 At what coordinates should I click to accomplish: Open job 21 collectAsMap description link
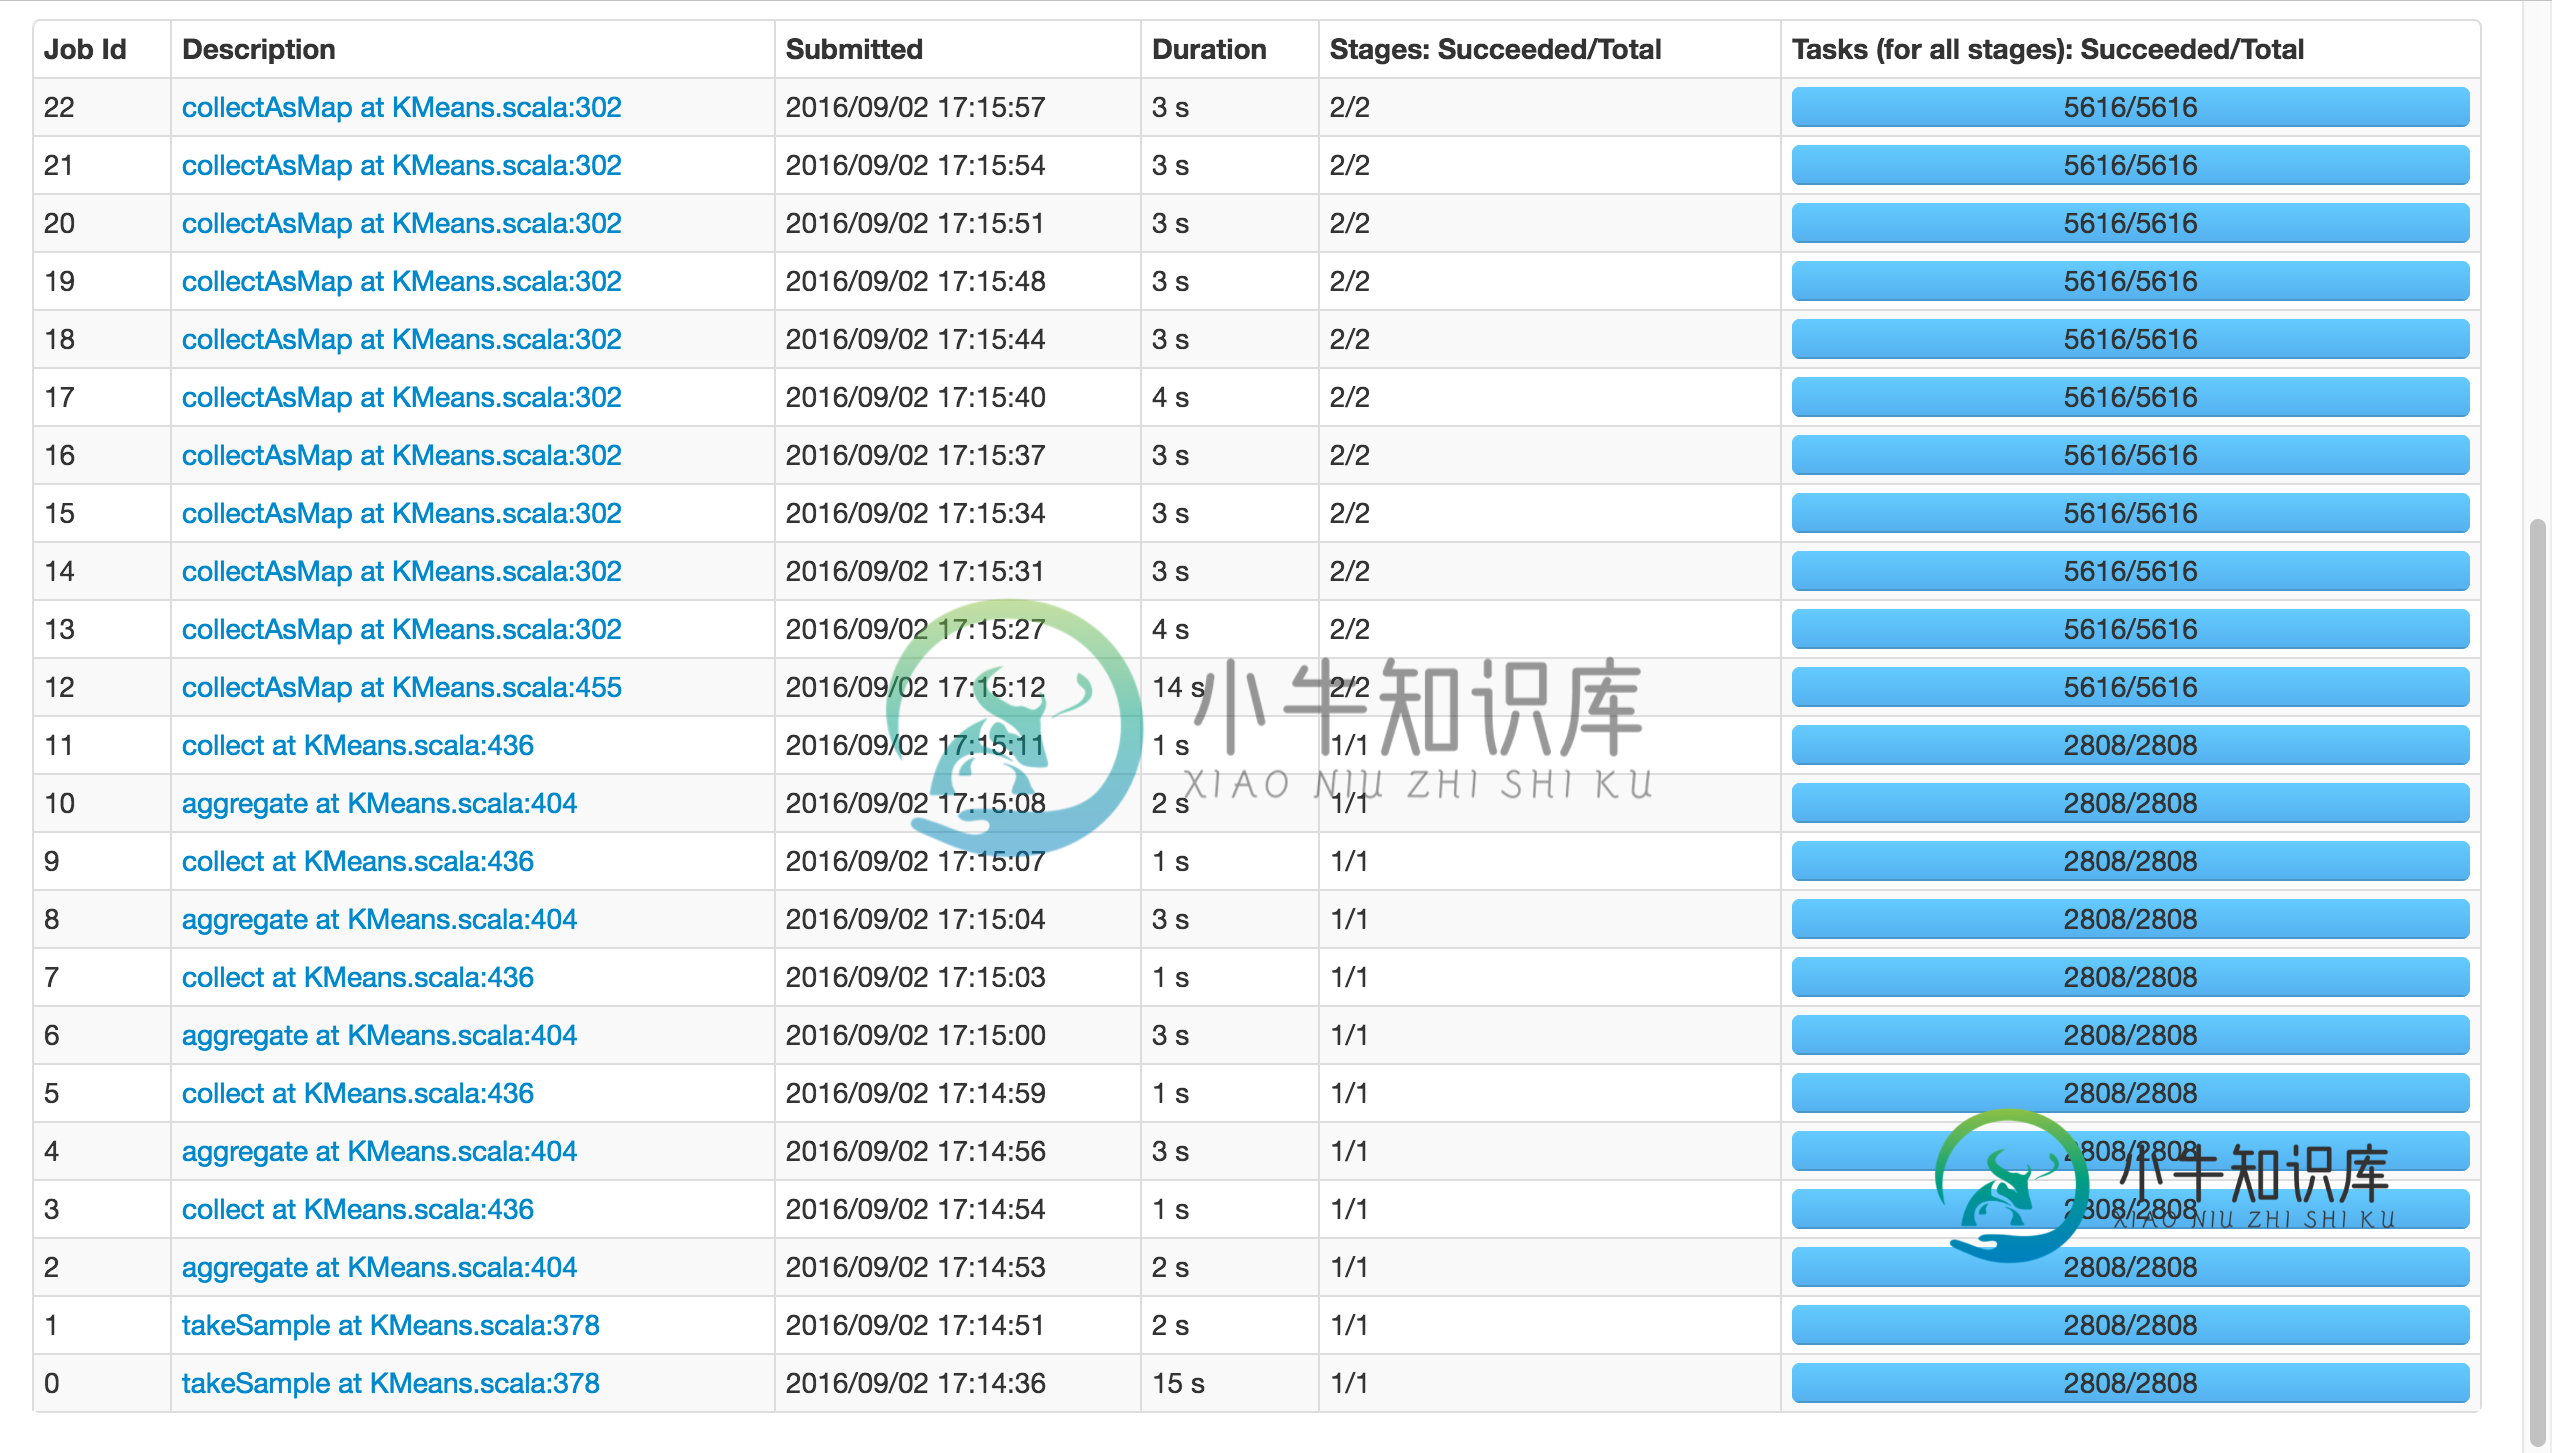point(401,165)
